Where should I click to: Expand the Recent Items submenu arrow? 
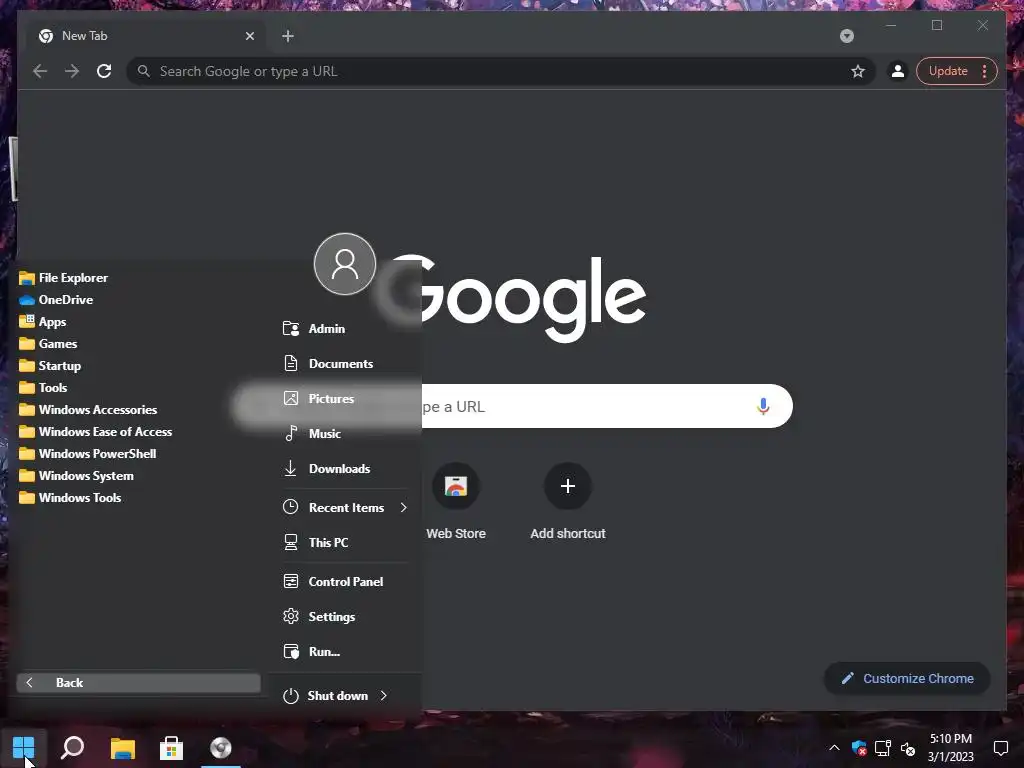404,507
